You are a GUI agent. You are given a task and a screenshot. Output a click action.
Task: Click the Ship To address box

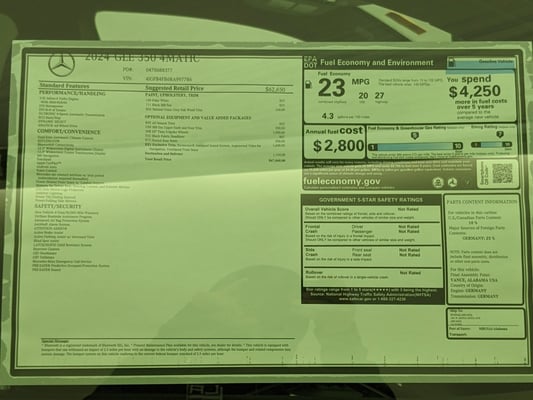tap(485, 323)
